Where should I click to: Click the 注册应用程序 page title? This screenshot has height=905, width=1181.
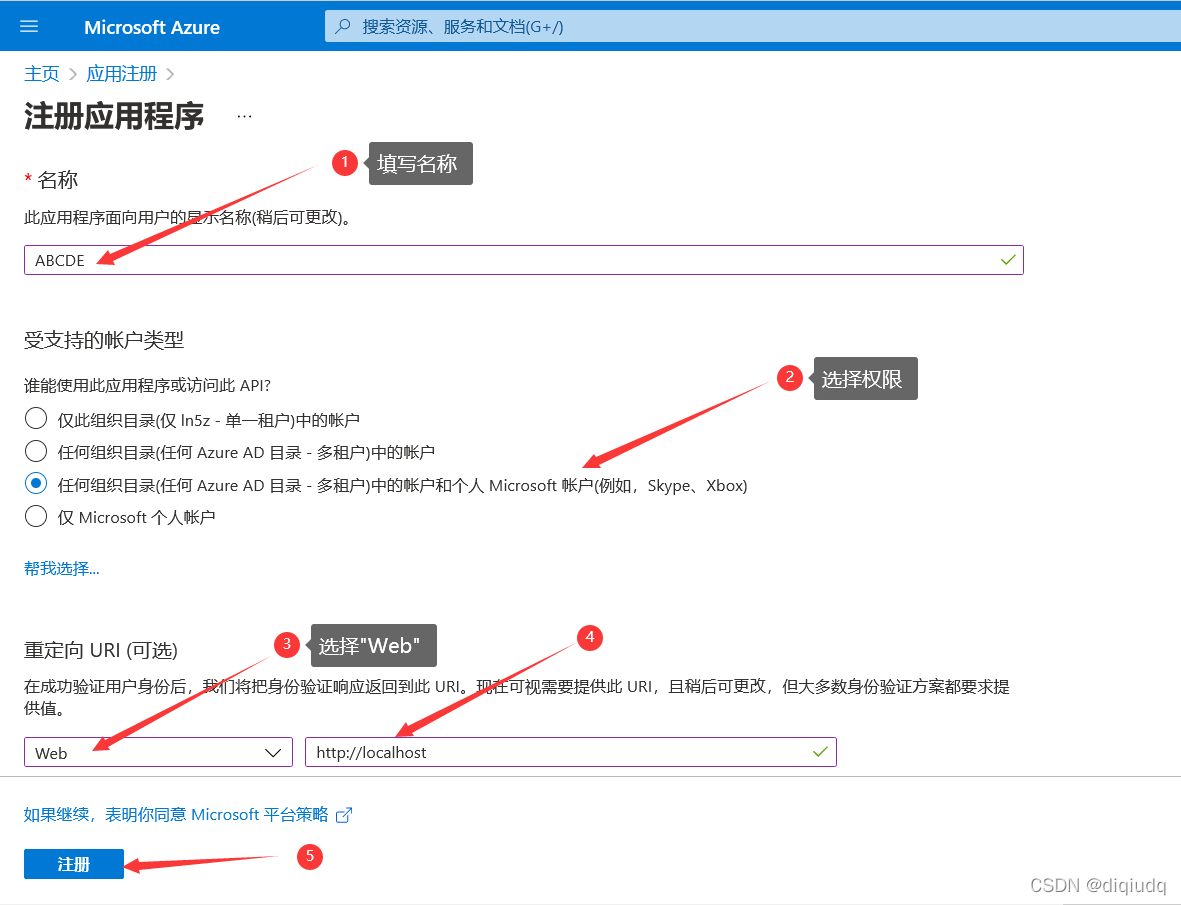coord(114,116)
